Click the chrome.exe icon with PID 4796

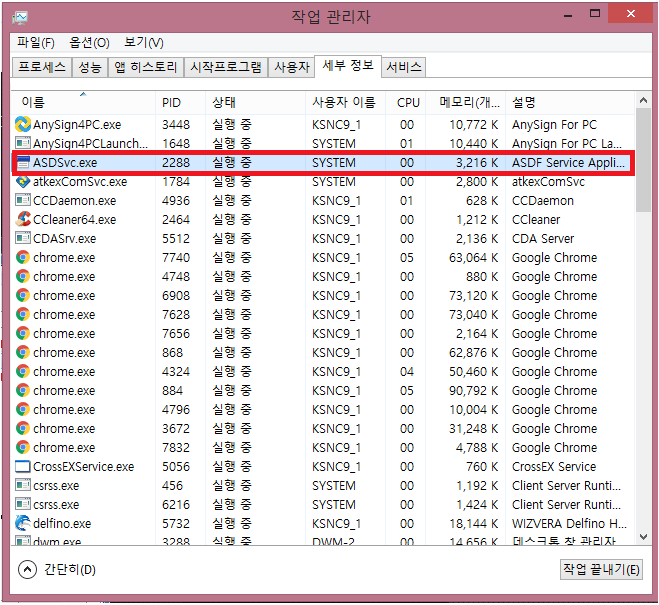pyautogui.click(x=23, y=409)
